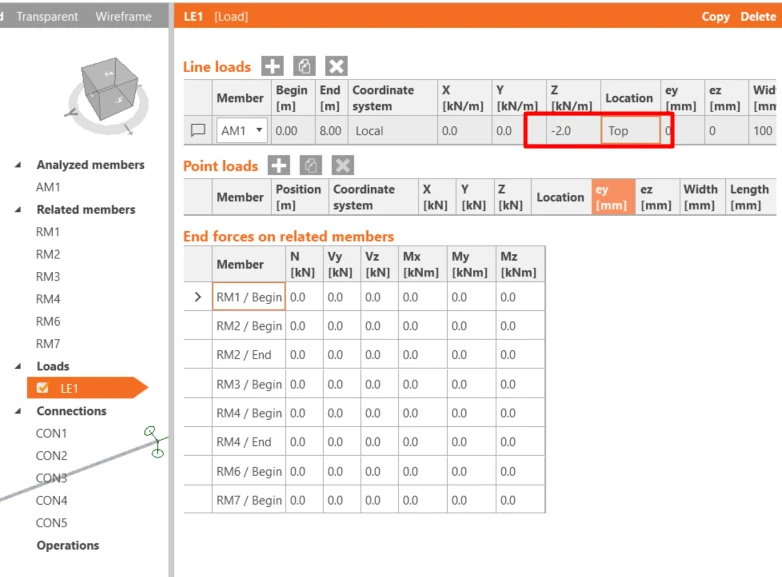This screenshot has width=782, height=577.
Task: Click Copy in the LE1 header
Action: (x=716, y=16)
